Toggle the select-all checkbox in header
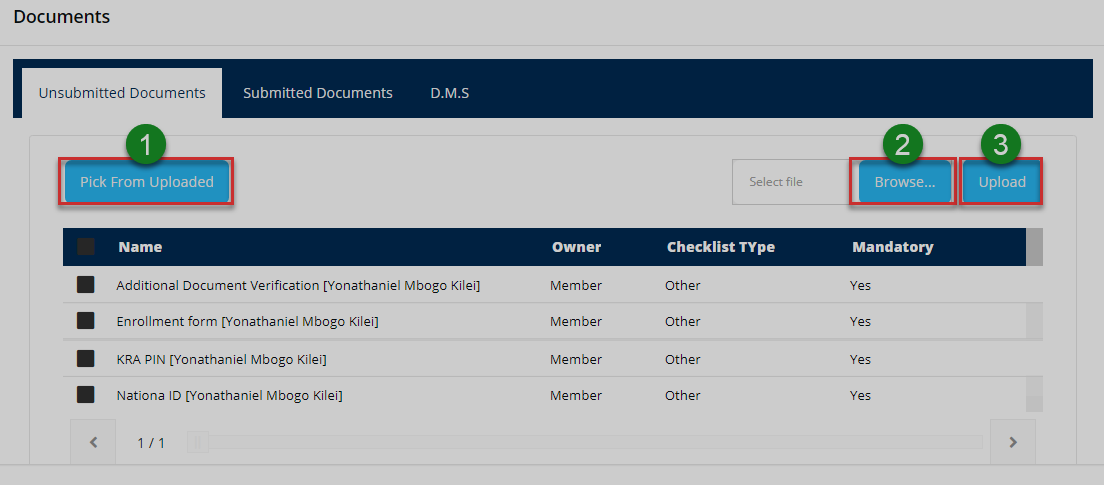 tap(86, 247)
